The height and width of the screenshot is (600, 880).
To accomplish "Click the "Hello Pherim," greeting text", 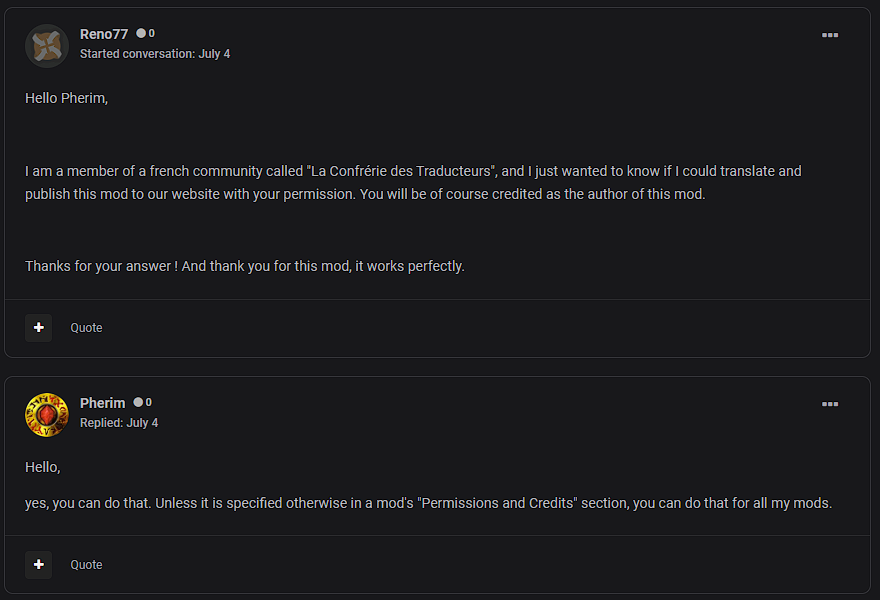I will tap(66, 98).
